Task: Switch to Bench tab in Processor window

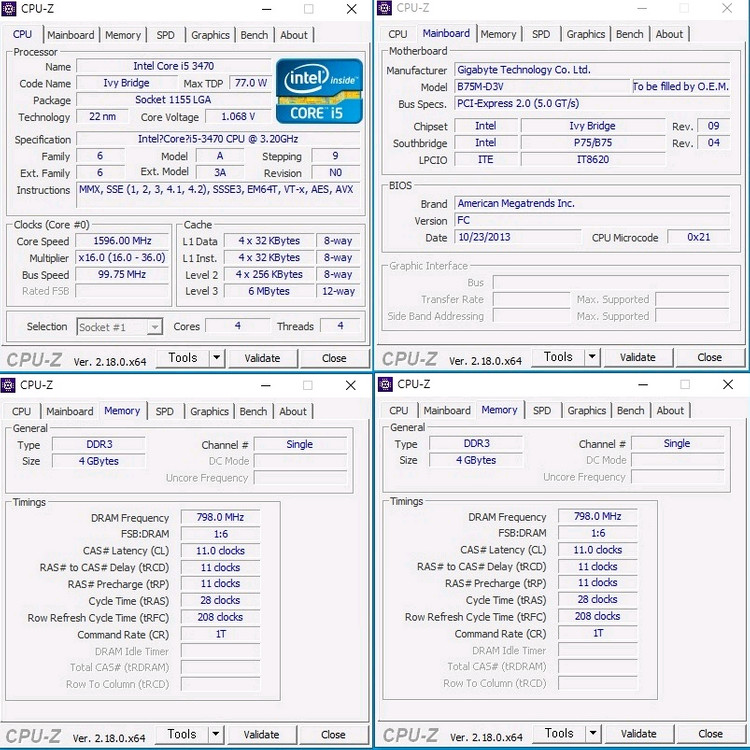Action: (x=254, y=35)
